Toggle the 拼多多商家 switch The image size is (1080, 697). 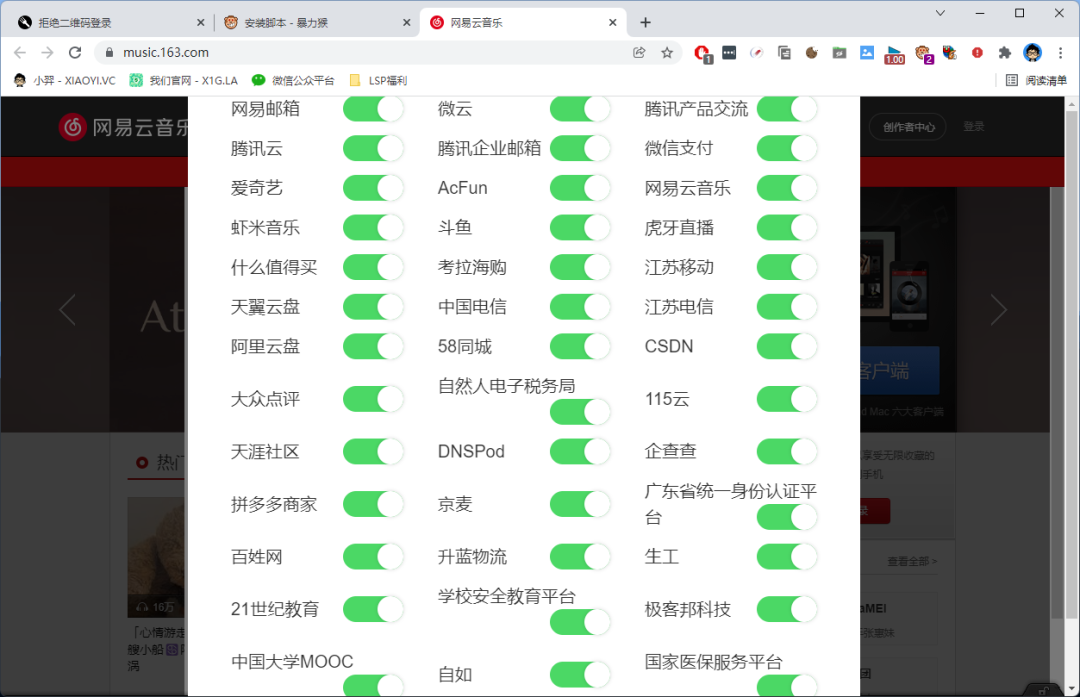tap(373, 504)
